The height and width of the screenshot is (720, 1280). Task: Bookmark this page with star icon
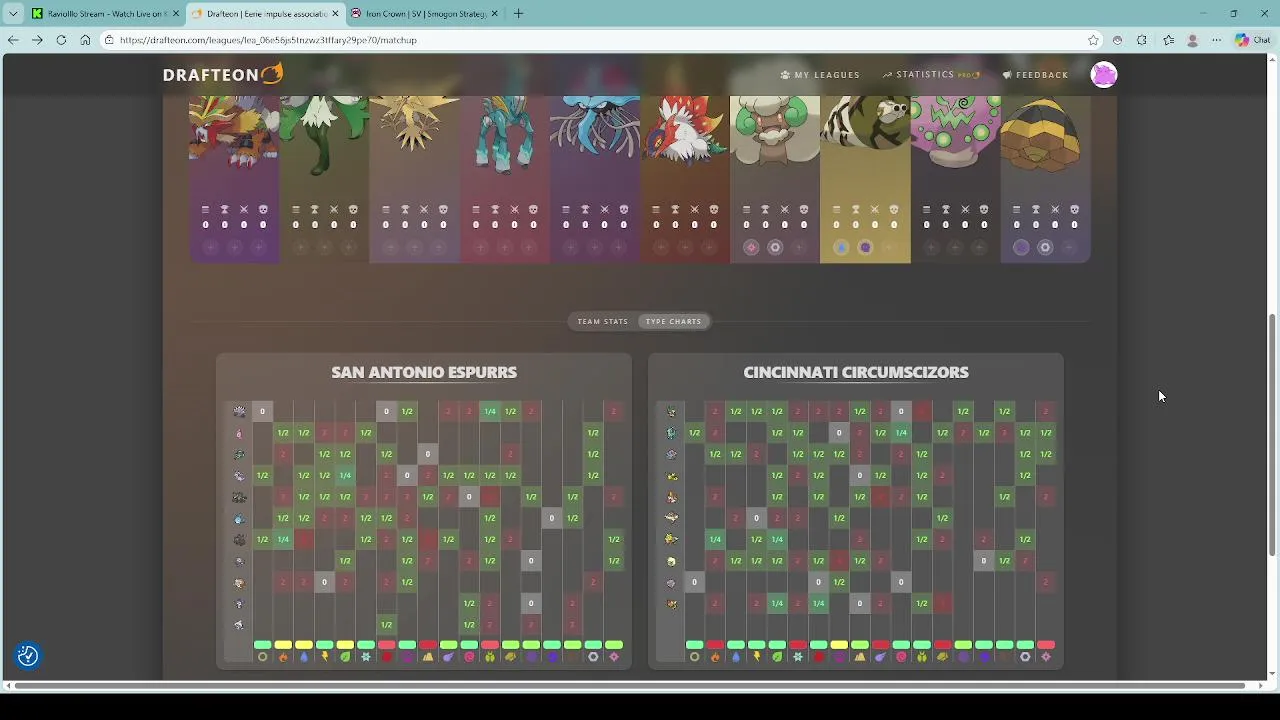pos(1093,40)
